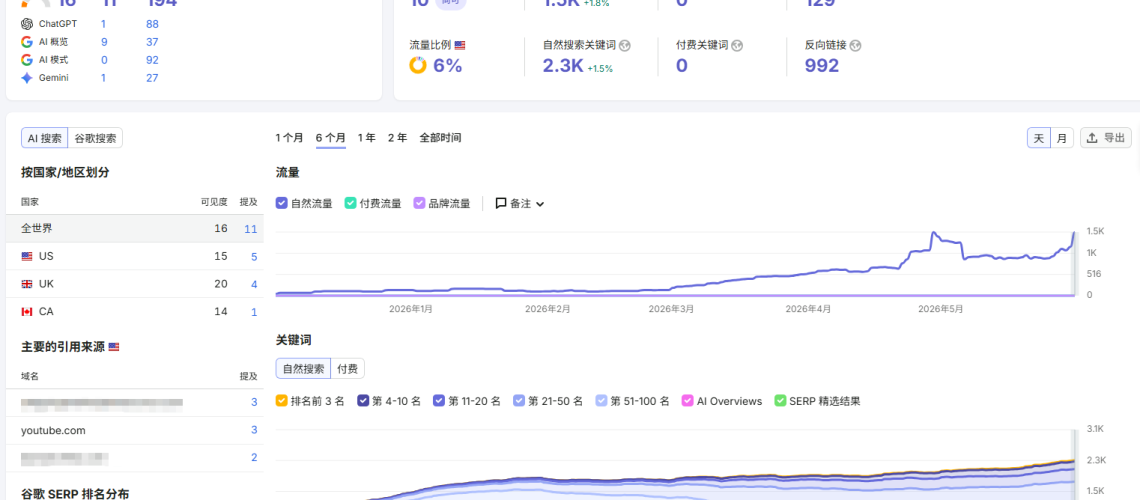Toggle the 第 21-50 名 checkbox
Image resolution: width=1140 pixels, height=500 pixels.
tap(518, 400)
